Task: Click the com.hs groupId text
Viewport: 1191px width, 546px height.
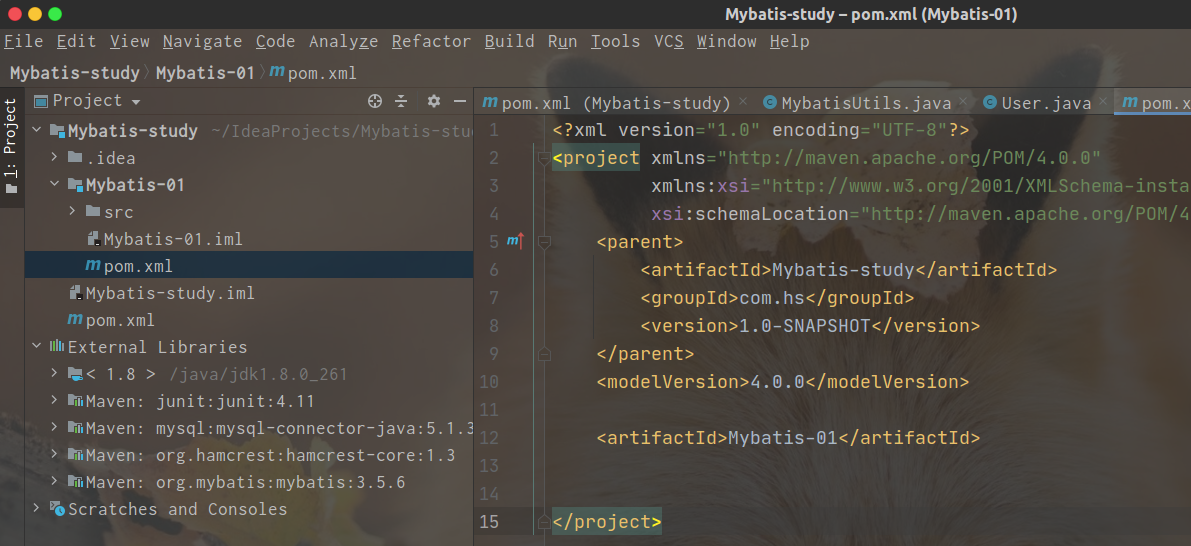Action: point(772,298)
